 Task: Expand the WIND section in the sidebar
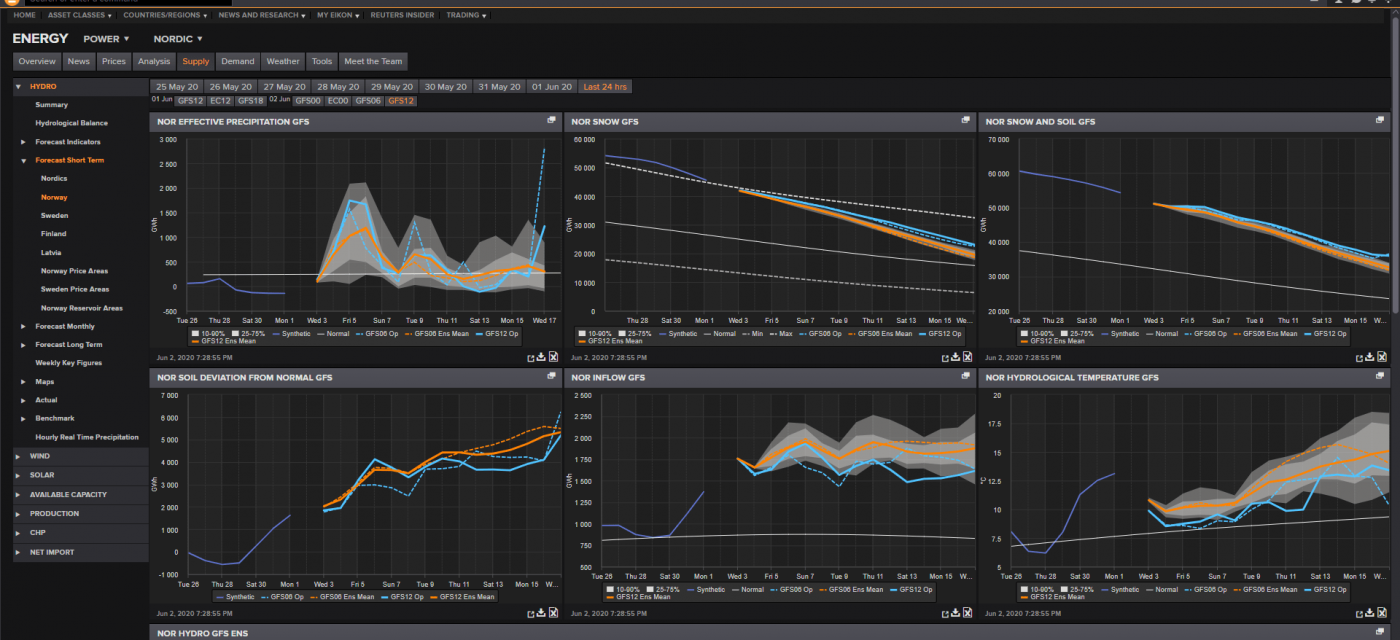pyautogui.click(x=17, y=456)
